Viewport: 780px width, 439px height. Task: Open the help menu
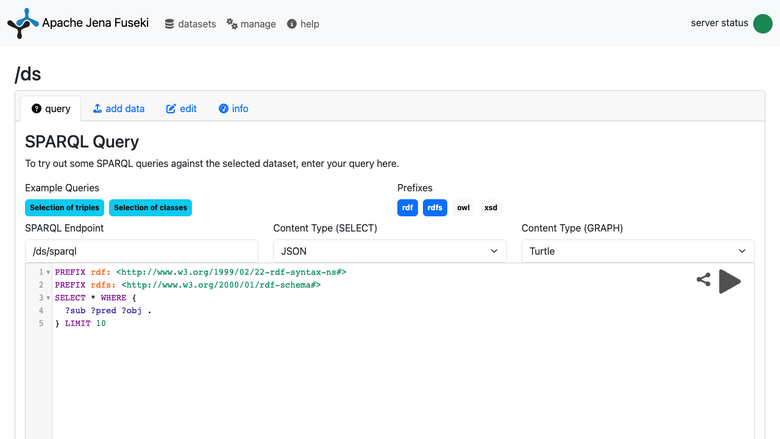[303, 24]
